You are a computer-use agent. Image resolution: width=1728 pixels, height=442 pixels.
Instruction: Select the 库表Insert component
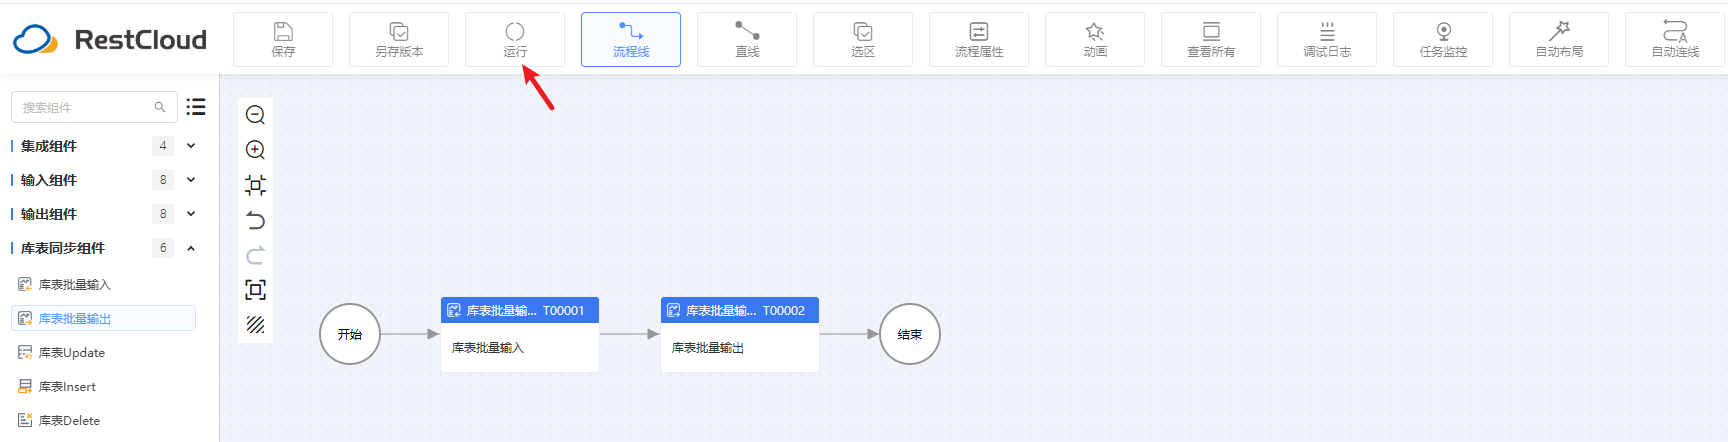(x=103, y=387)
